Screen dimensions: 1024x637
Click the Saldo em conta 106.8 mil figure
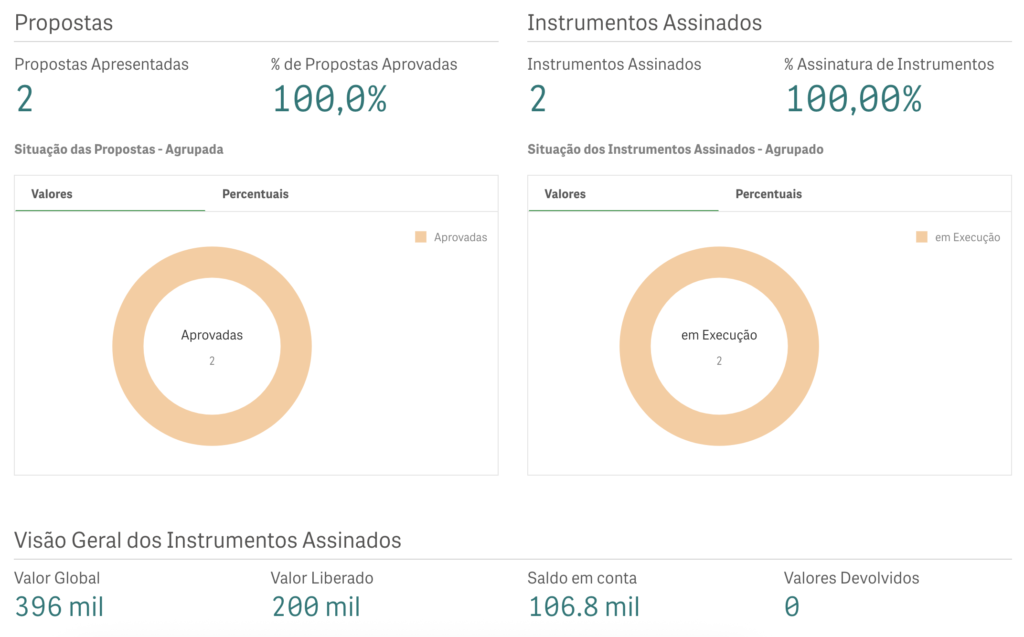583,606
